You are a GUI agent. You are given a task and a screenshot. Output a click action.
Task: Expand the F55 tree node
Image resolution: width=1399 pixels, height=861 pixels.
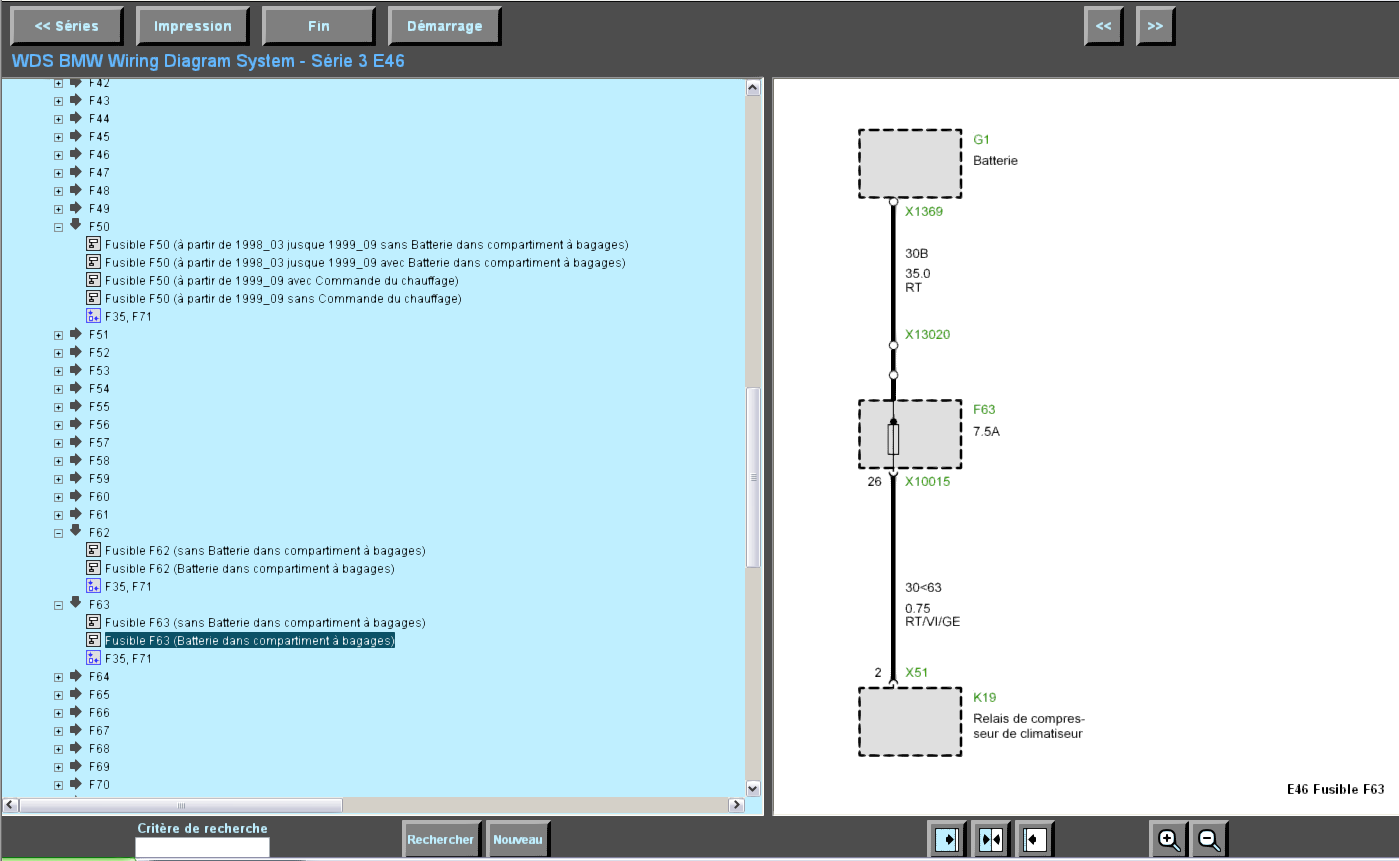click(58, 407)
